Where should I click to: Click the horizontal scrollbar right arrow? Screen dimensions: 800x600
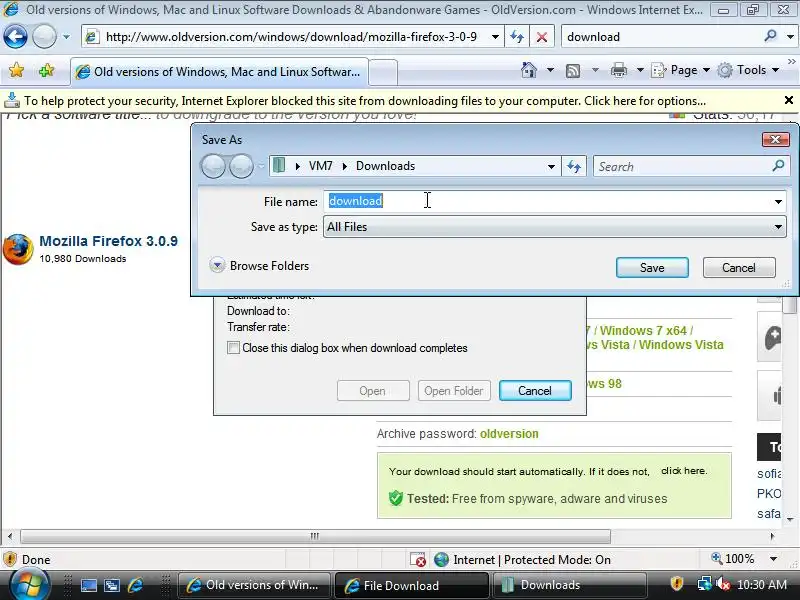pos(772,536)
